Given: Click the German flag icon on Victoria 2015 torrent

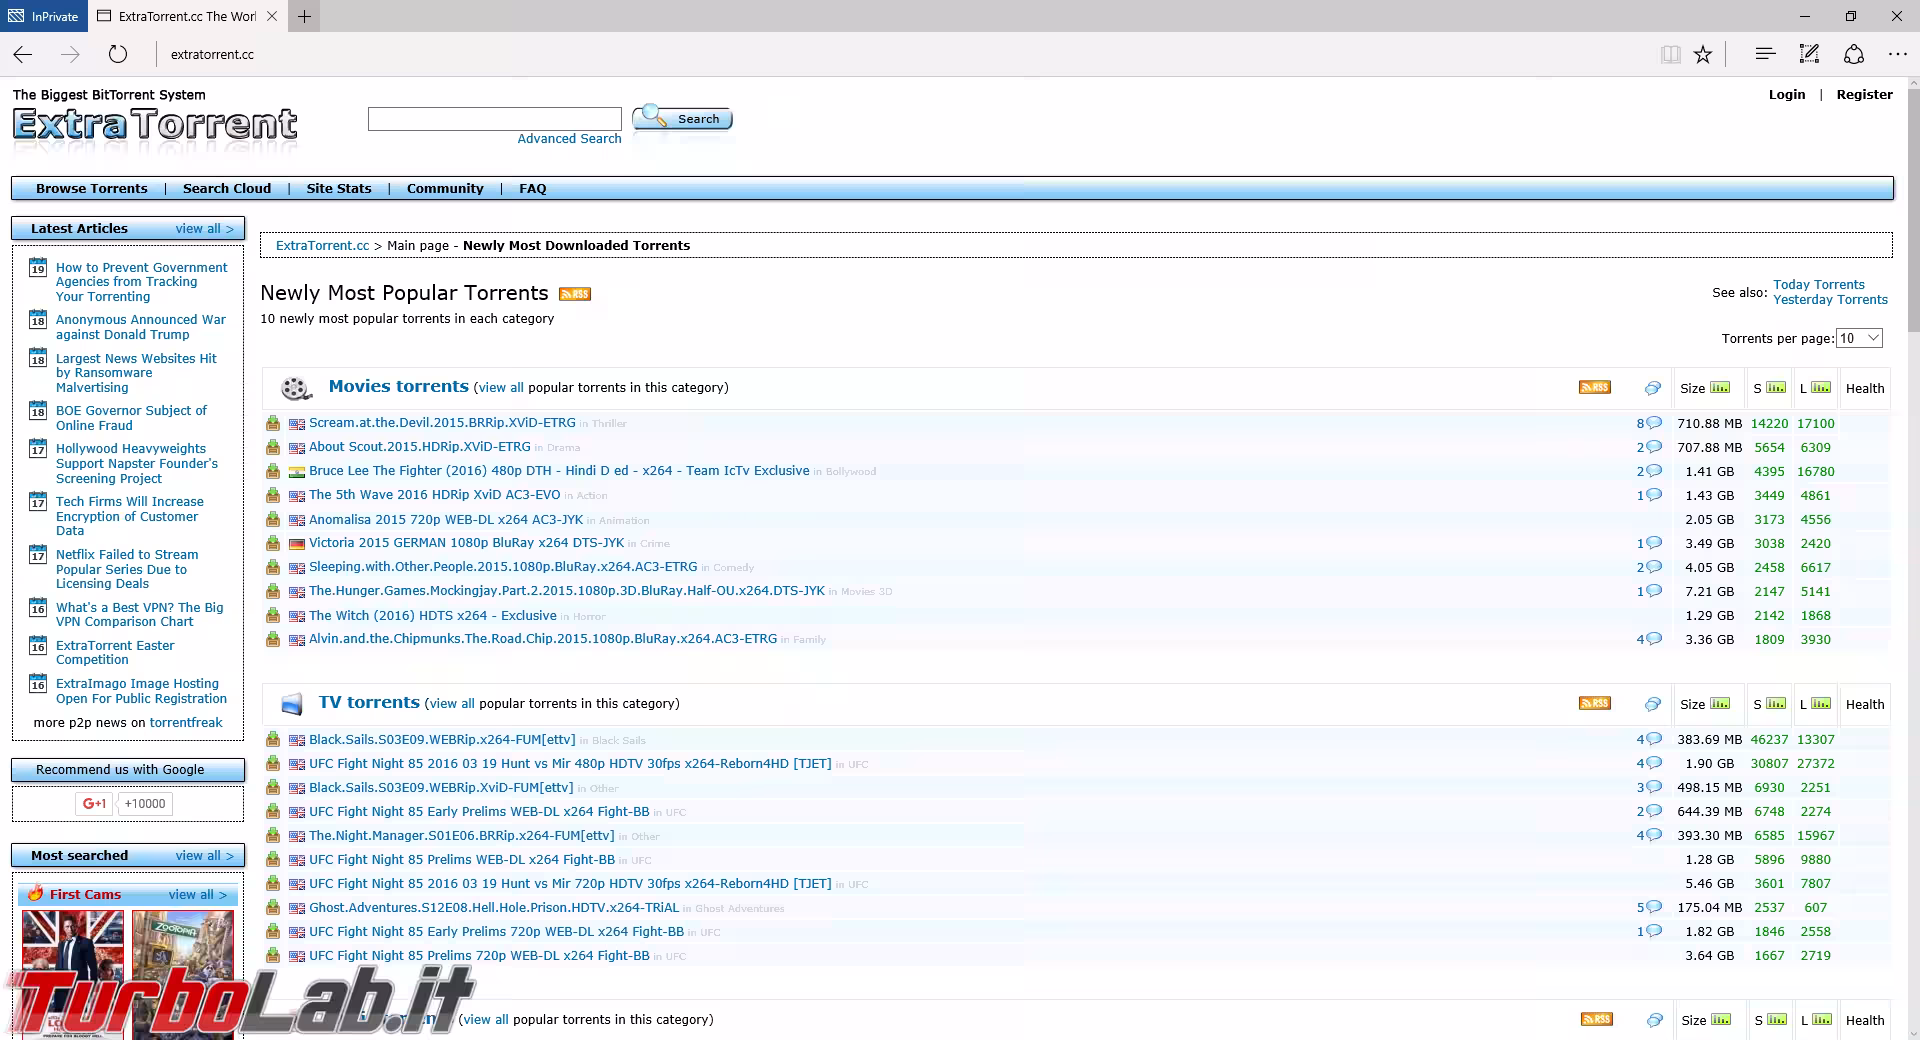Looking at the screenshot, I should point(297,544).
